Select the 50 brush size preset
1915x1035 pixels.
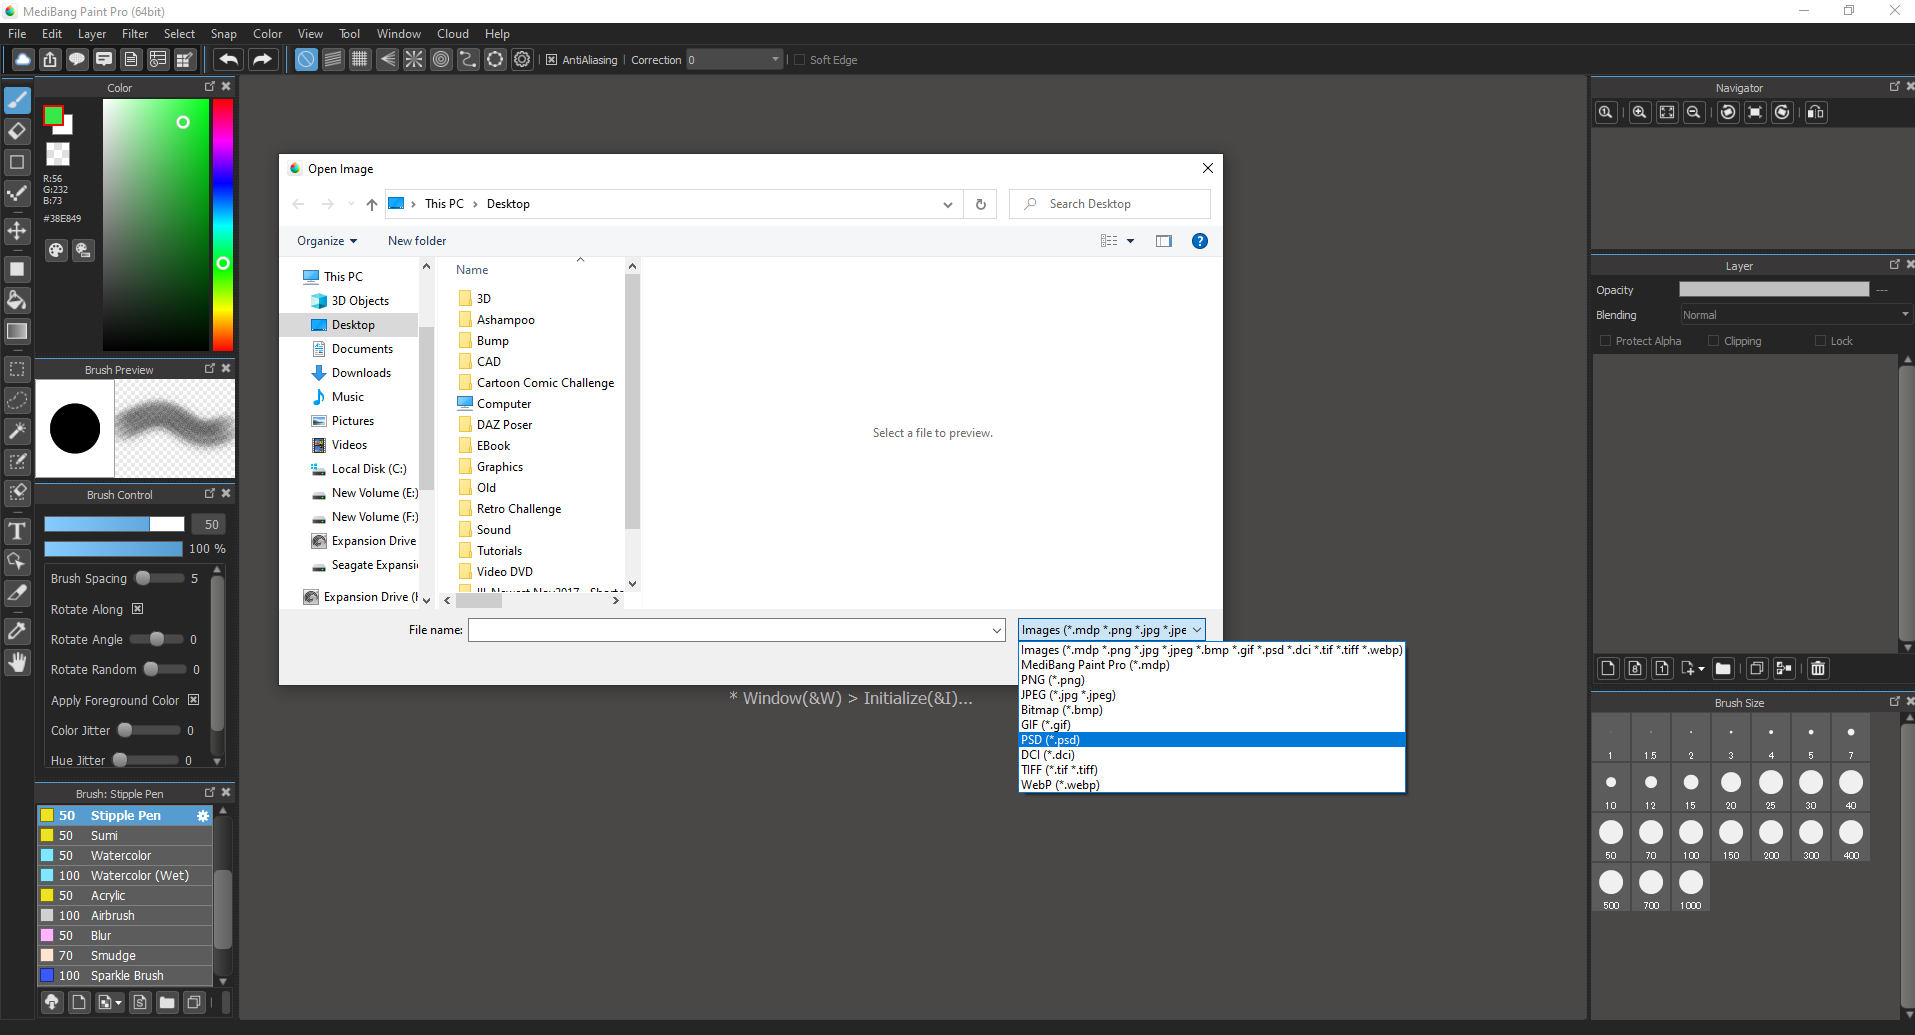coord(1611,837)
